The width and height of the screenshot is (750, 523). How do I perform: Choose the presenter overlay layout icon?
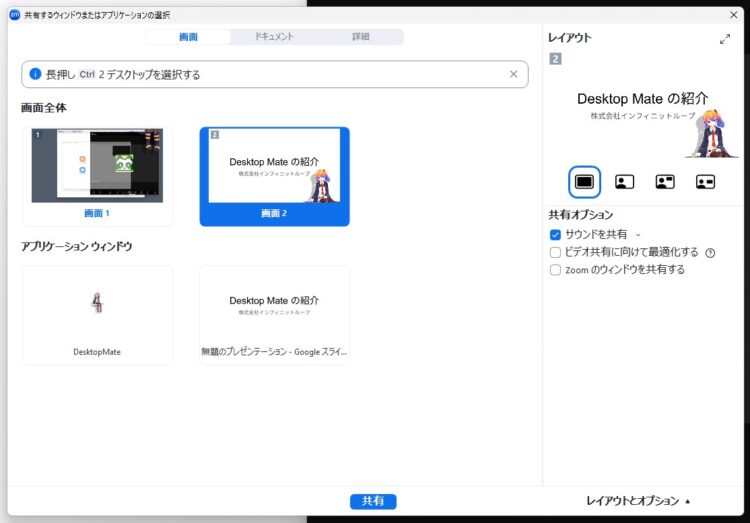624,182
